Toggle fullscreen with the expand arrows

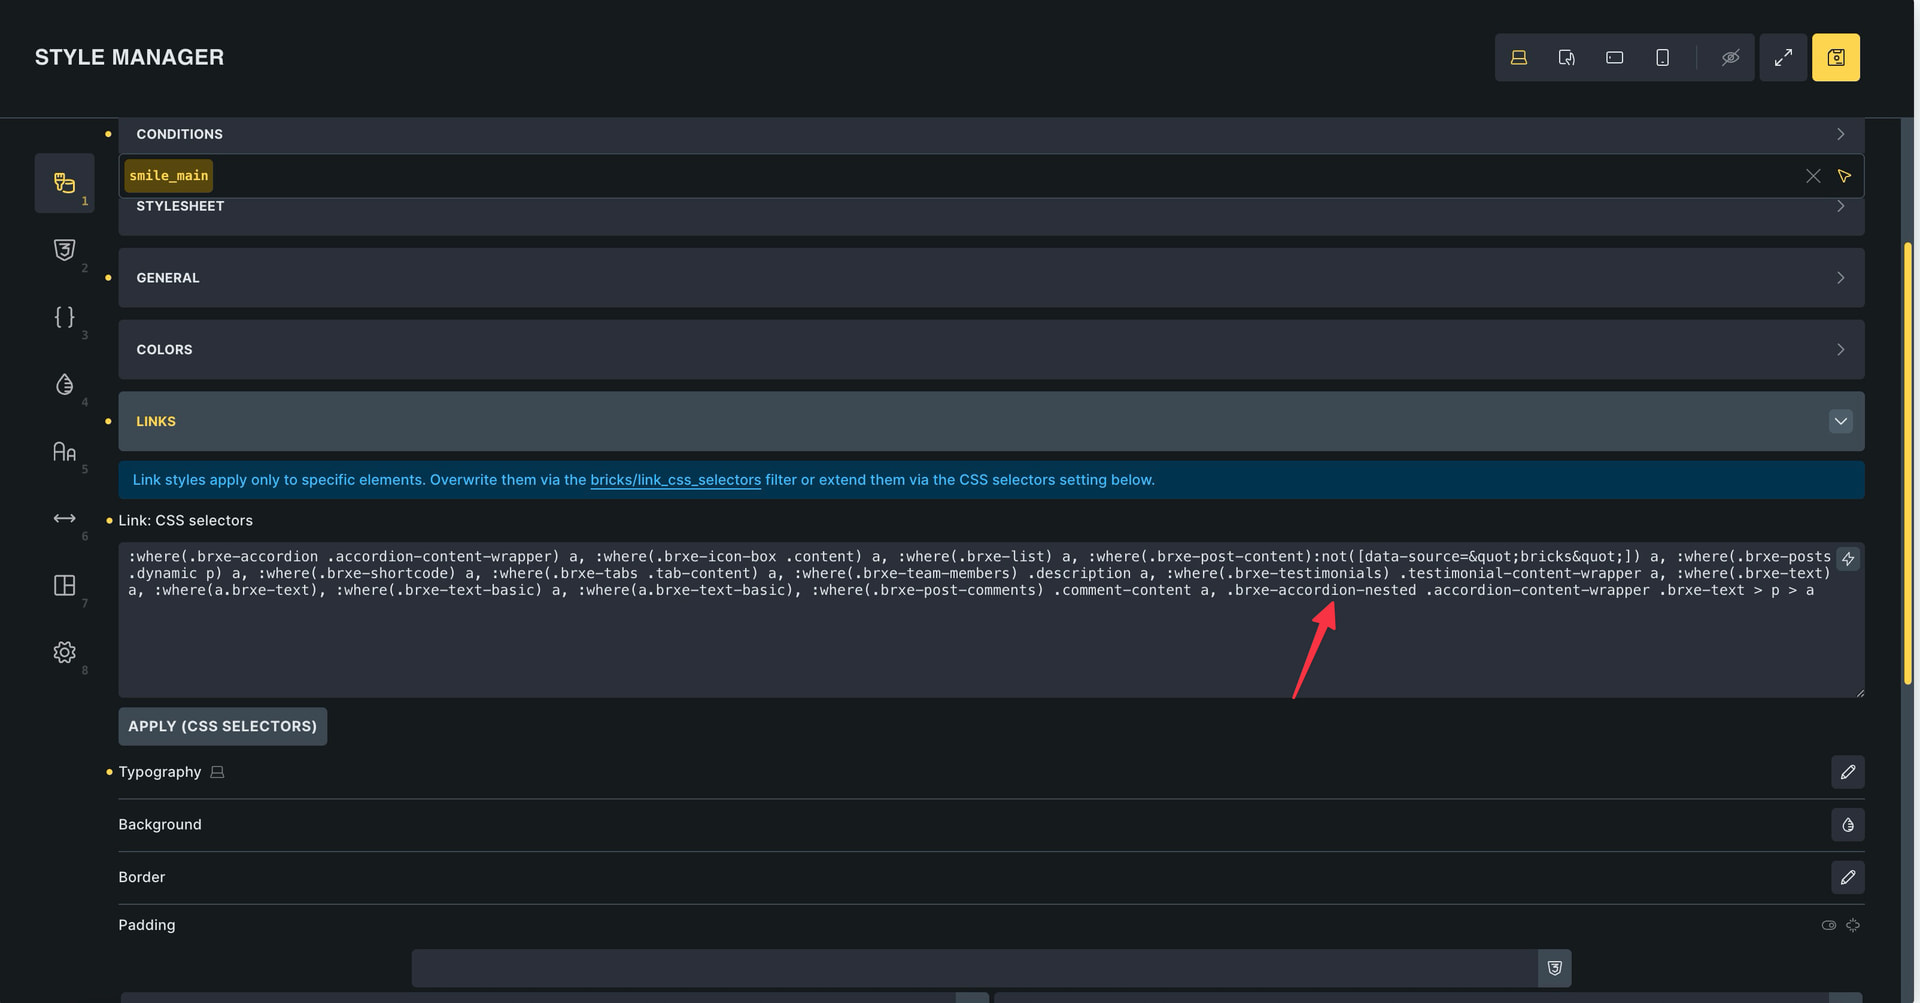1783,58
